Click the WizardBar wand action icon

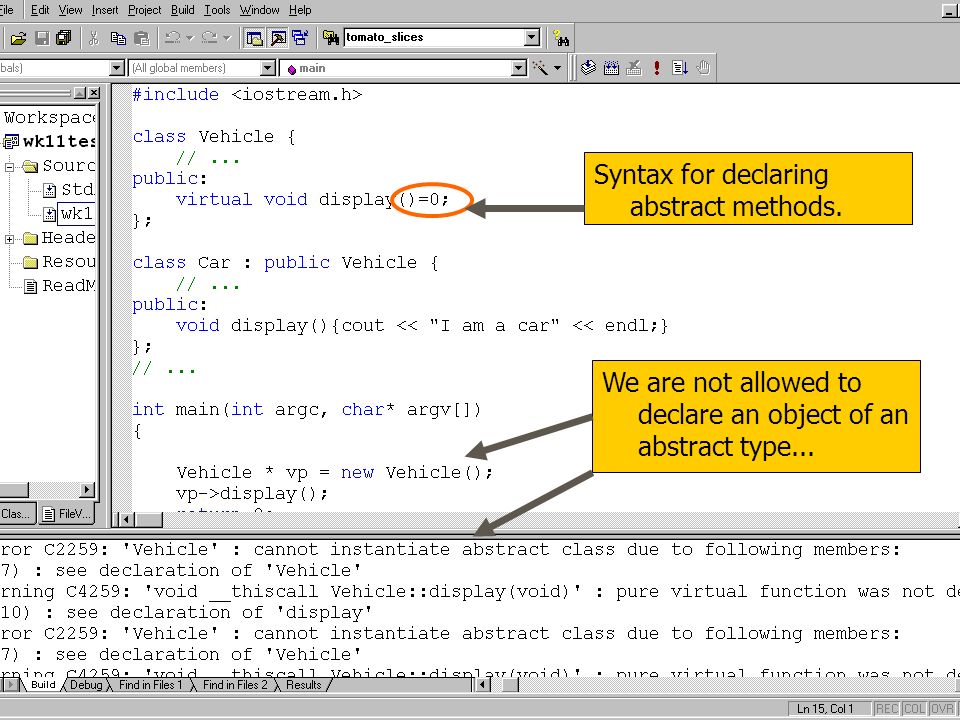click(x=540, y=67)
